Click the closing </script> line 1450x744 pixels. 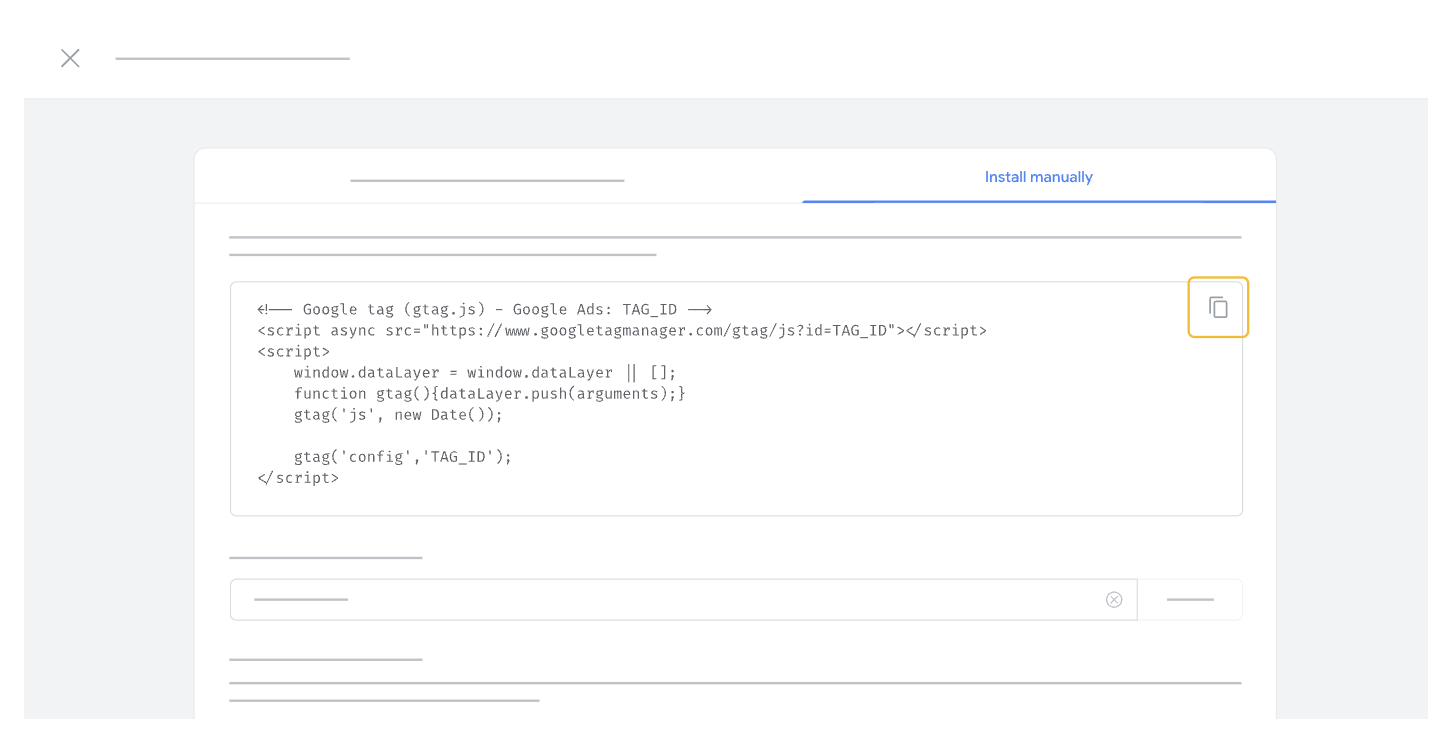click(298, 478)
